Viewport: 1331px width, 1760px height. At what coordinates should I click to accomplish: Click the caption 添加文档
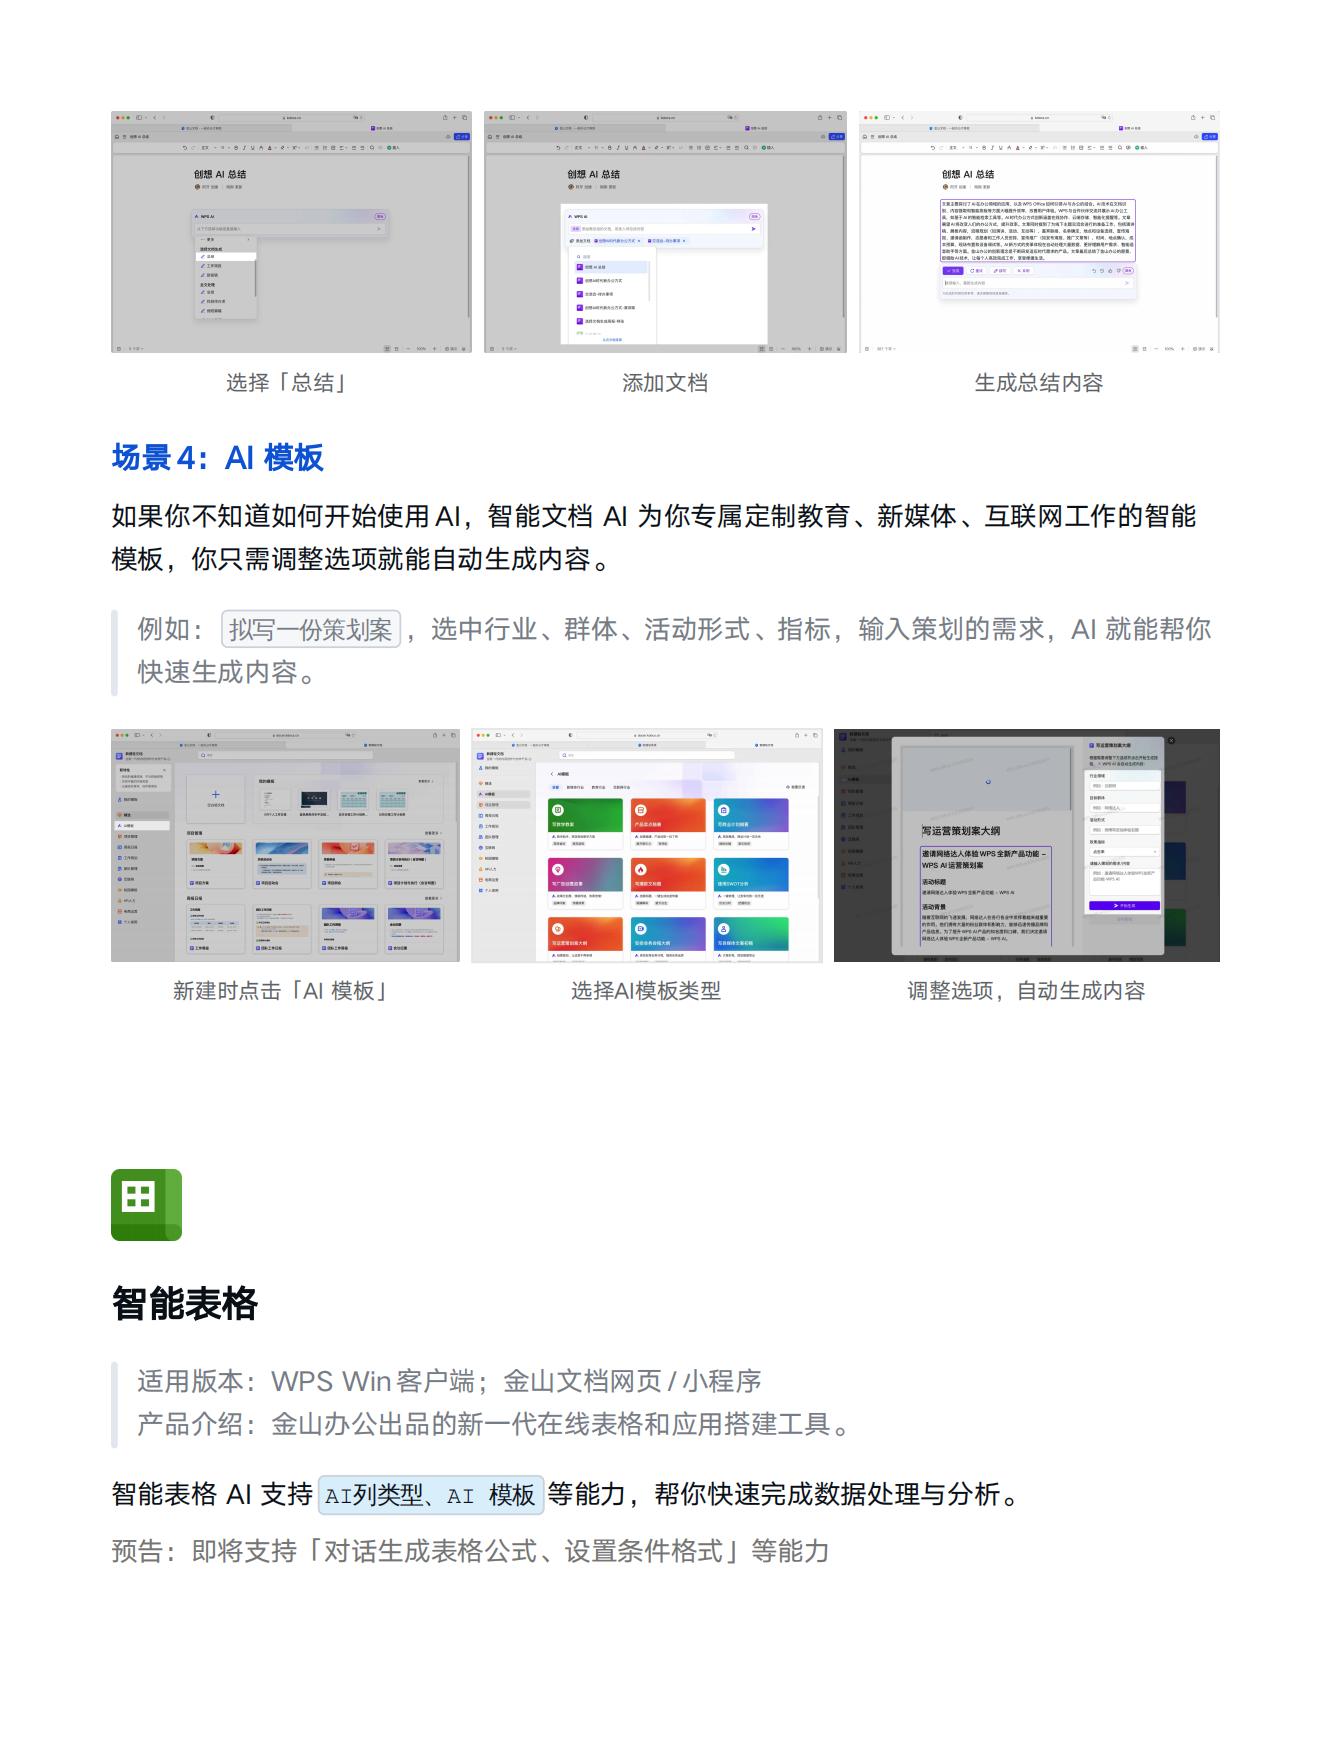[665, 382]
